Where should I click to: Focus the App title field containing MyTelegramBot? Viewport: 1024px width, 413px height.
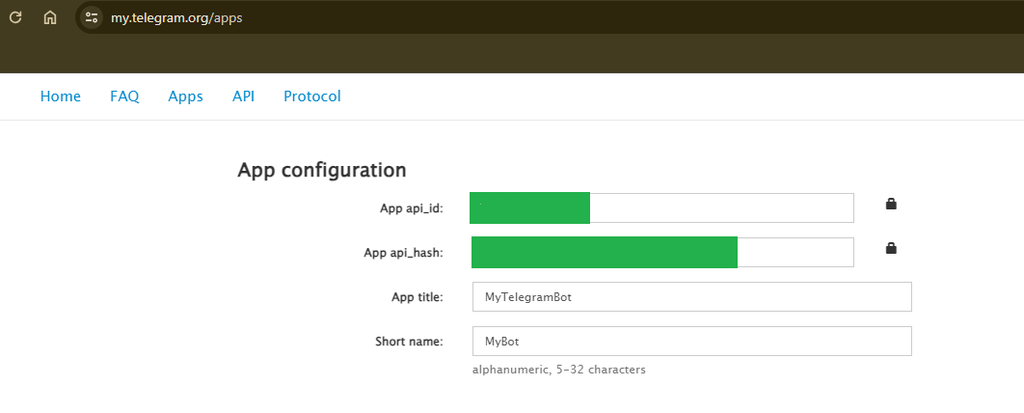coord(691,297)
